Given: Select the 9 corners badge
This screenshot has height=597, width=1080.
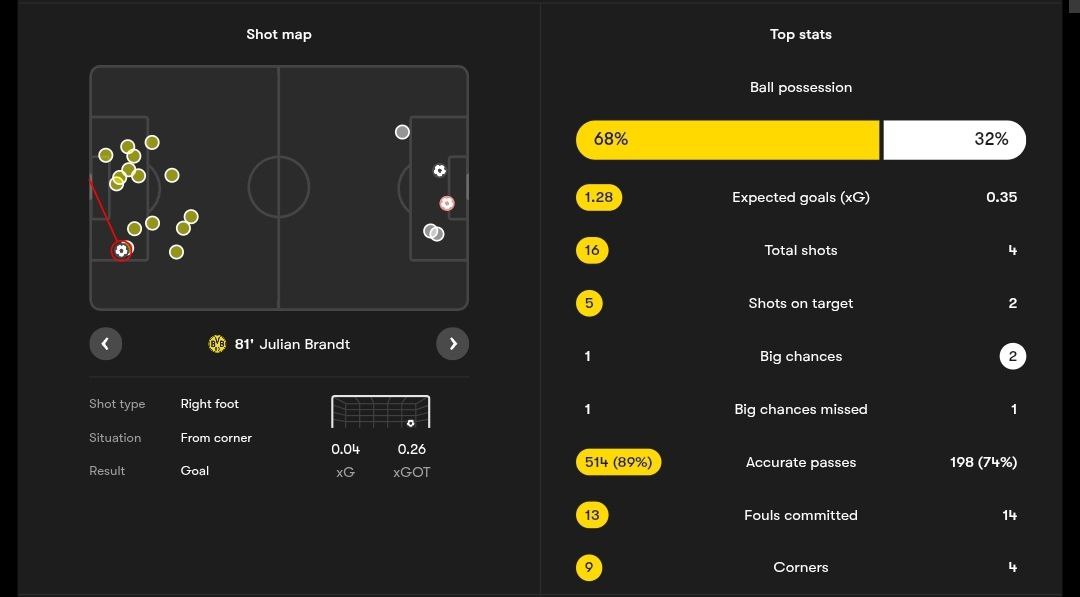Looking at the screenshot, I should (589, 567).
